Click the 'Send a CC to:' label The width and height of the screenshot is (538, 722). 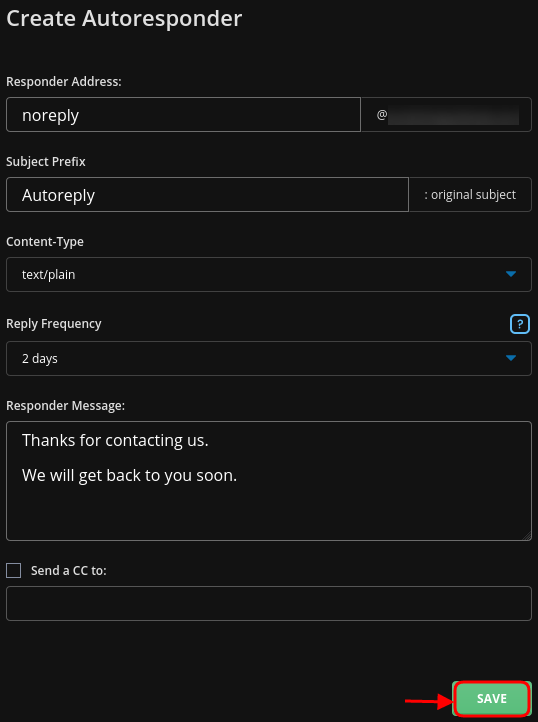click(69, 571)
